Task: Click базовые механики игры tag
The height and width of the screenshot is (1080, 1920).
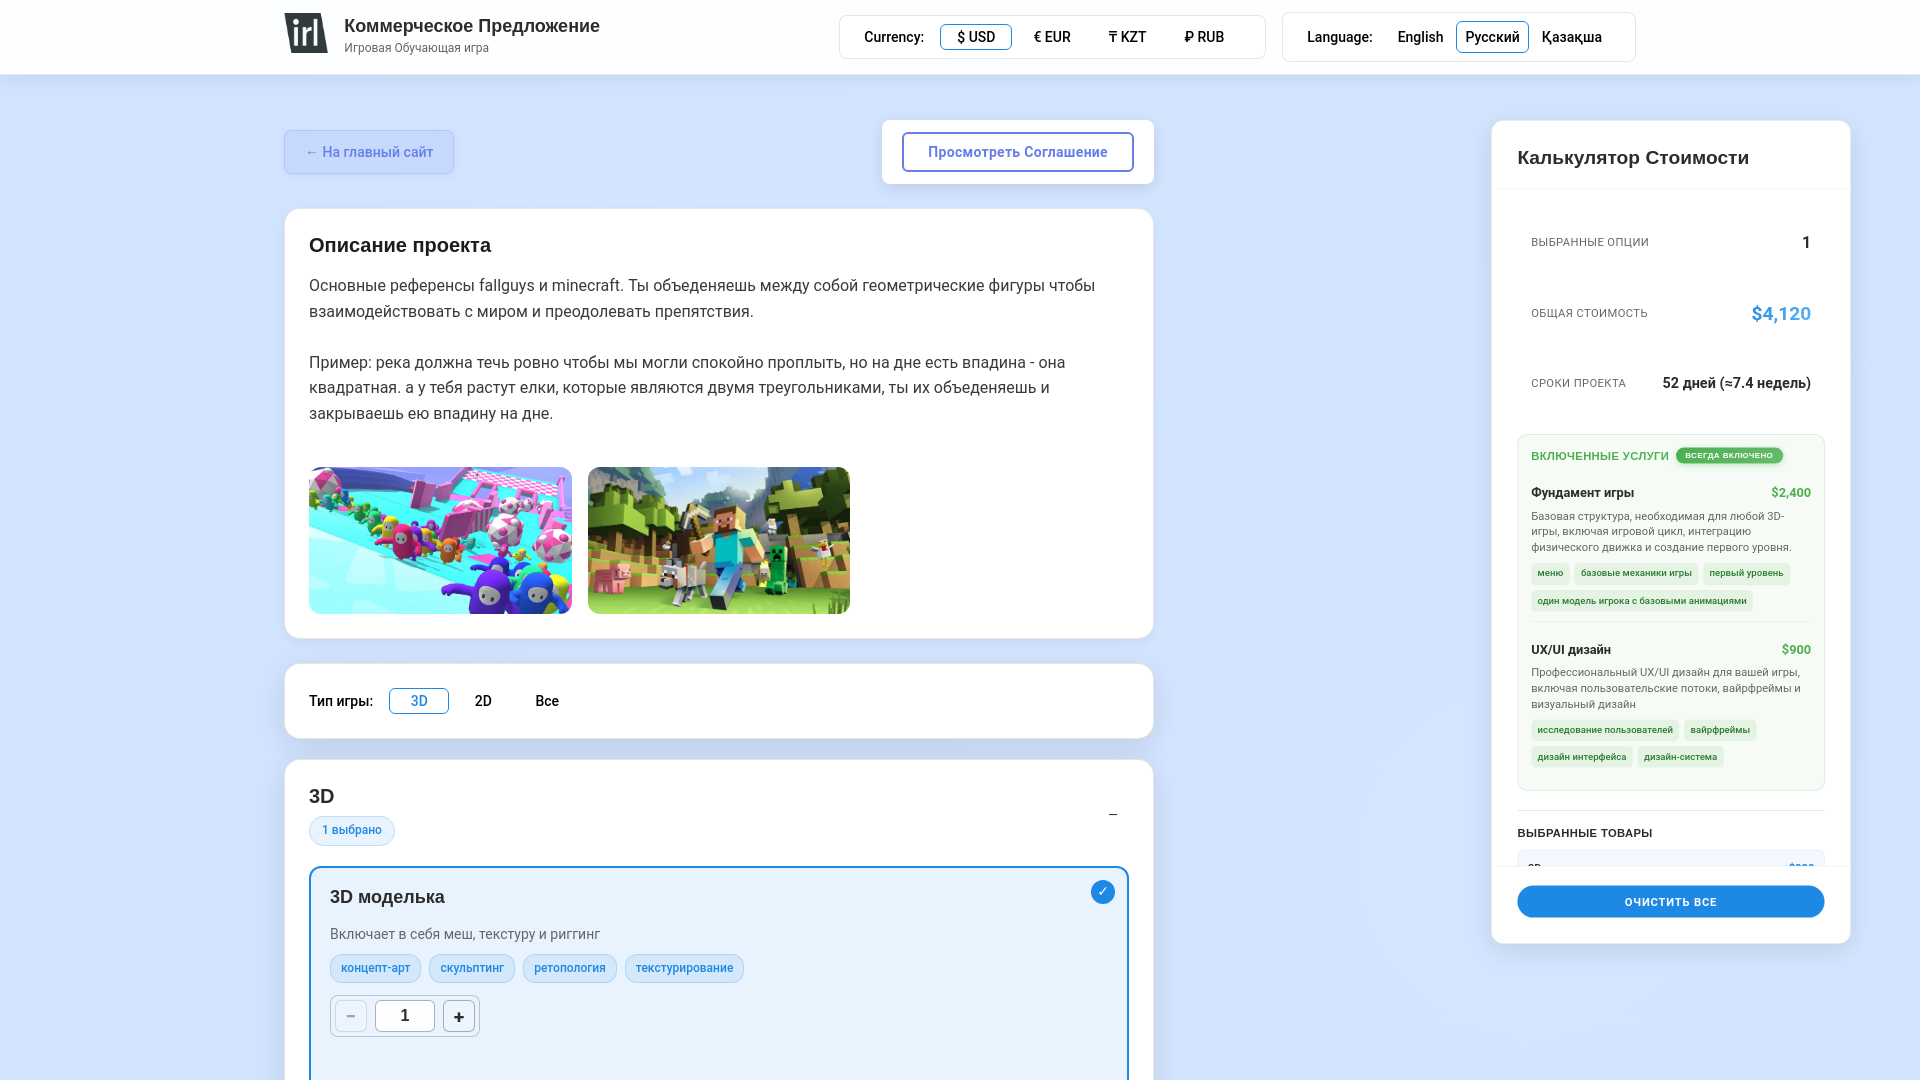Action: pyautogui.click(x=1636, y=574)
